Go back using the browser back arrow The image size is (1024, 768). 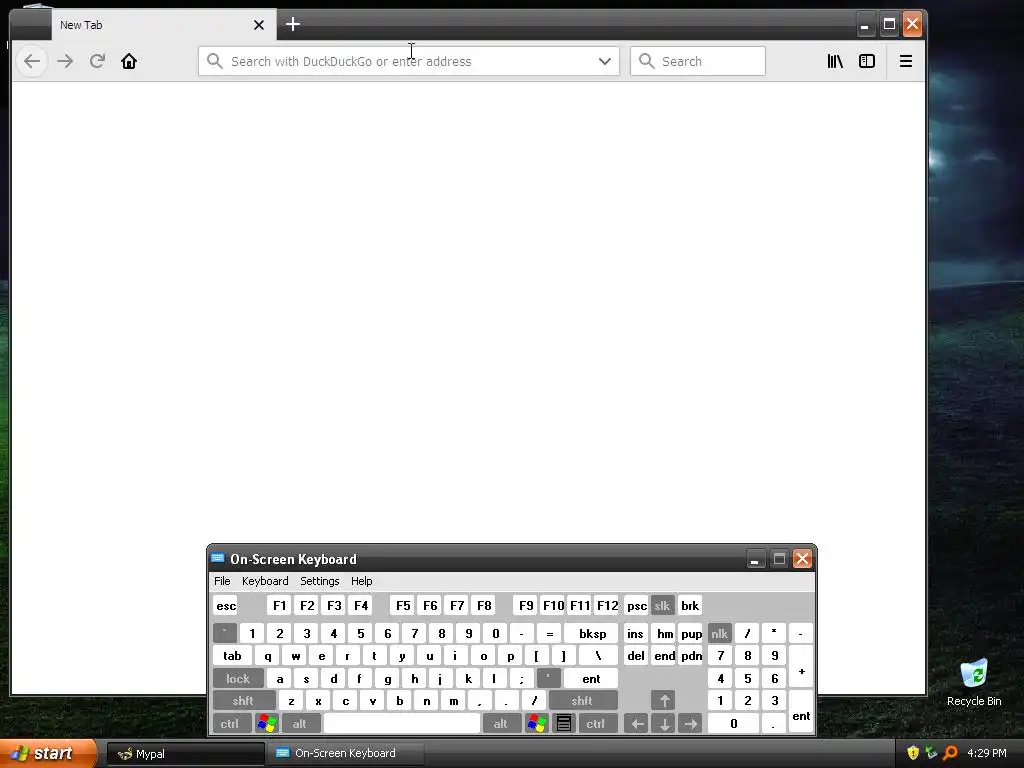pyautogui.click(x=32, y=61)
